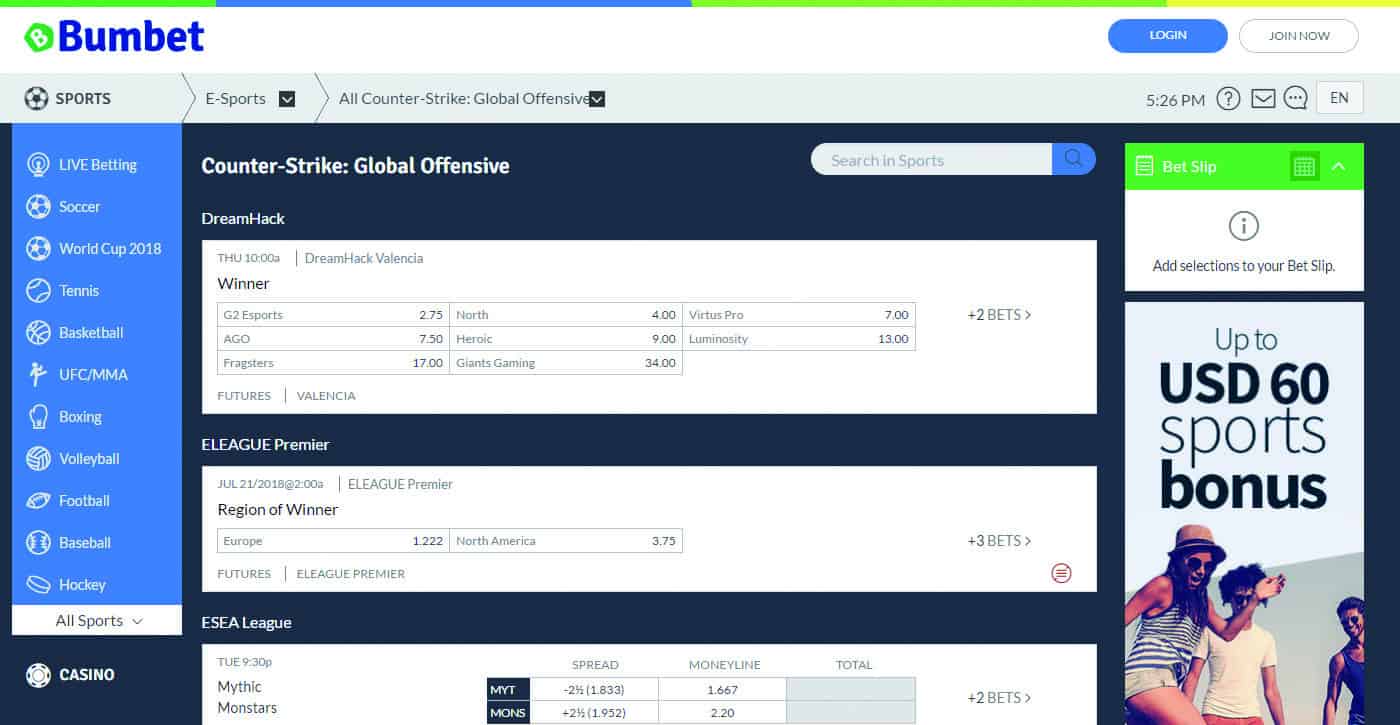The width and height of the screenshot is (1400, 725).
Task: Click the Basketball sidebar icon
Action: tap(38, 333)
